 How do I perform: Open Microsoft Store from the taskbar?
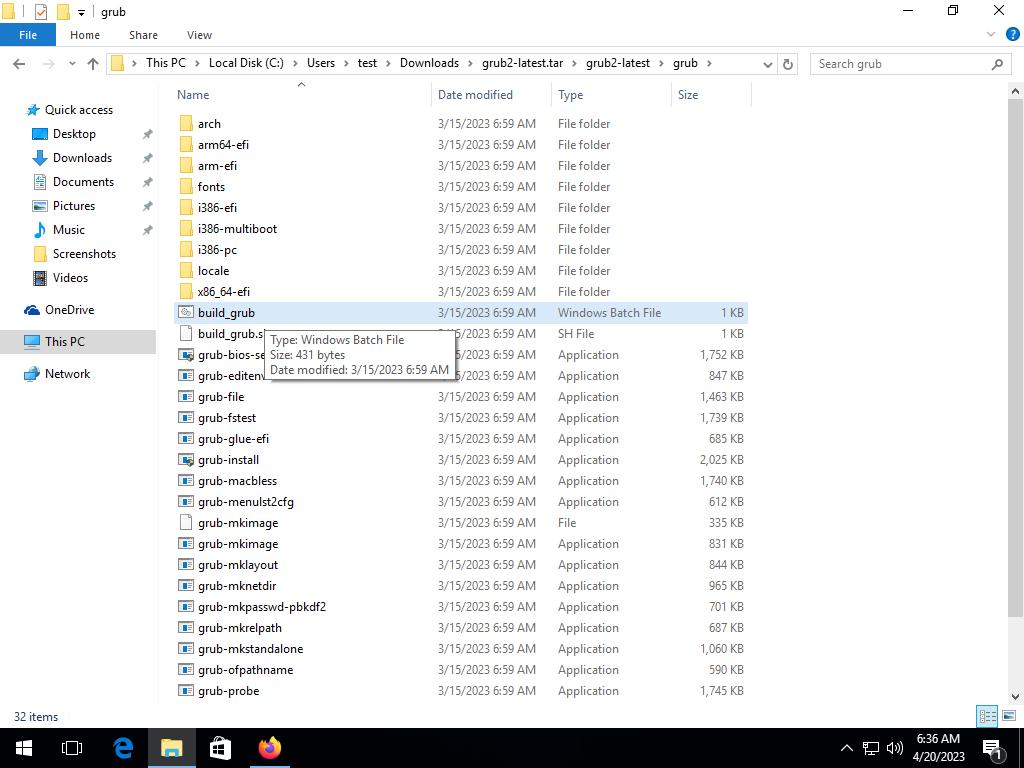pyautogui.click(x=220, y=748)
